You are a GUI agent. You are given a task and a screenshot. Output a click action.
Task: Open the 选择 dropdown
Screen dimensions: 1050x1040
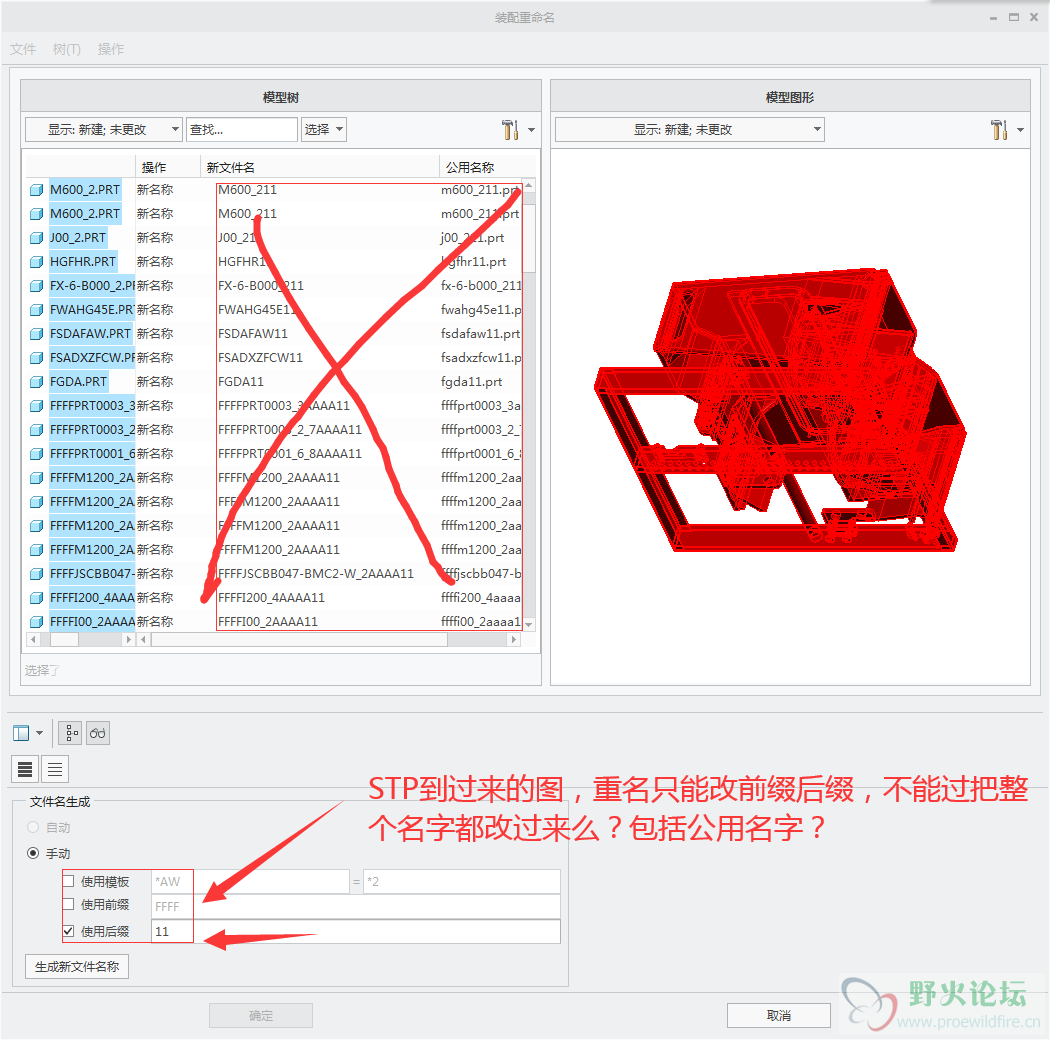coord(323,130)
